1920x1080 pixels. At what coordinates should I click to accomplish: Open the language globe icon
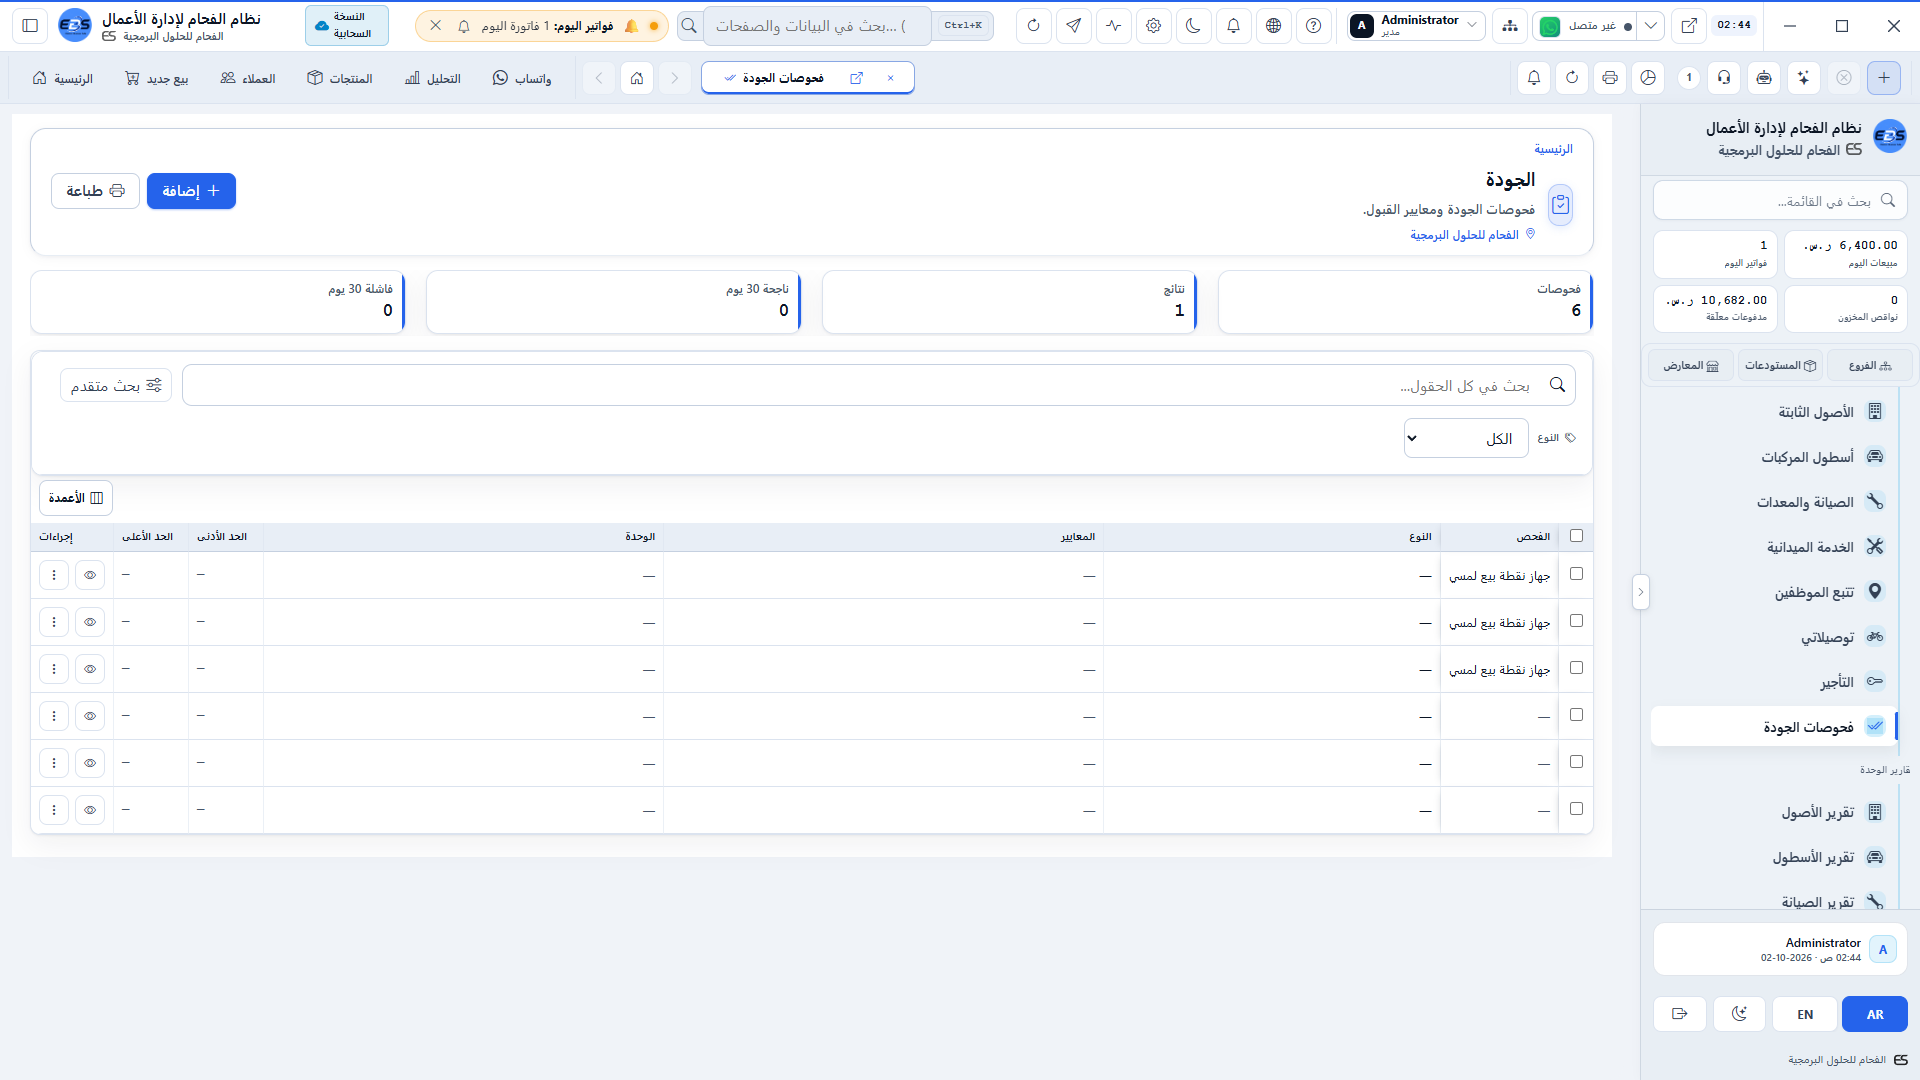1273,26
